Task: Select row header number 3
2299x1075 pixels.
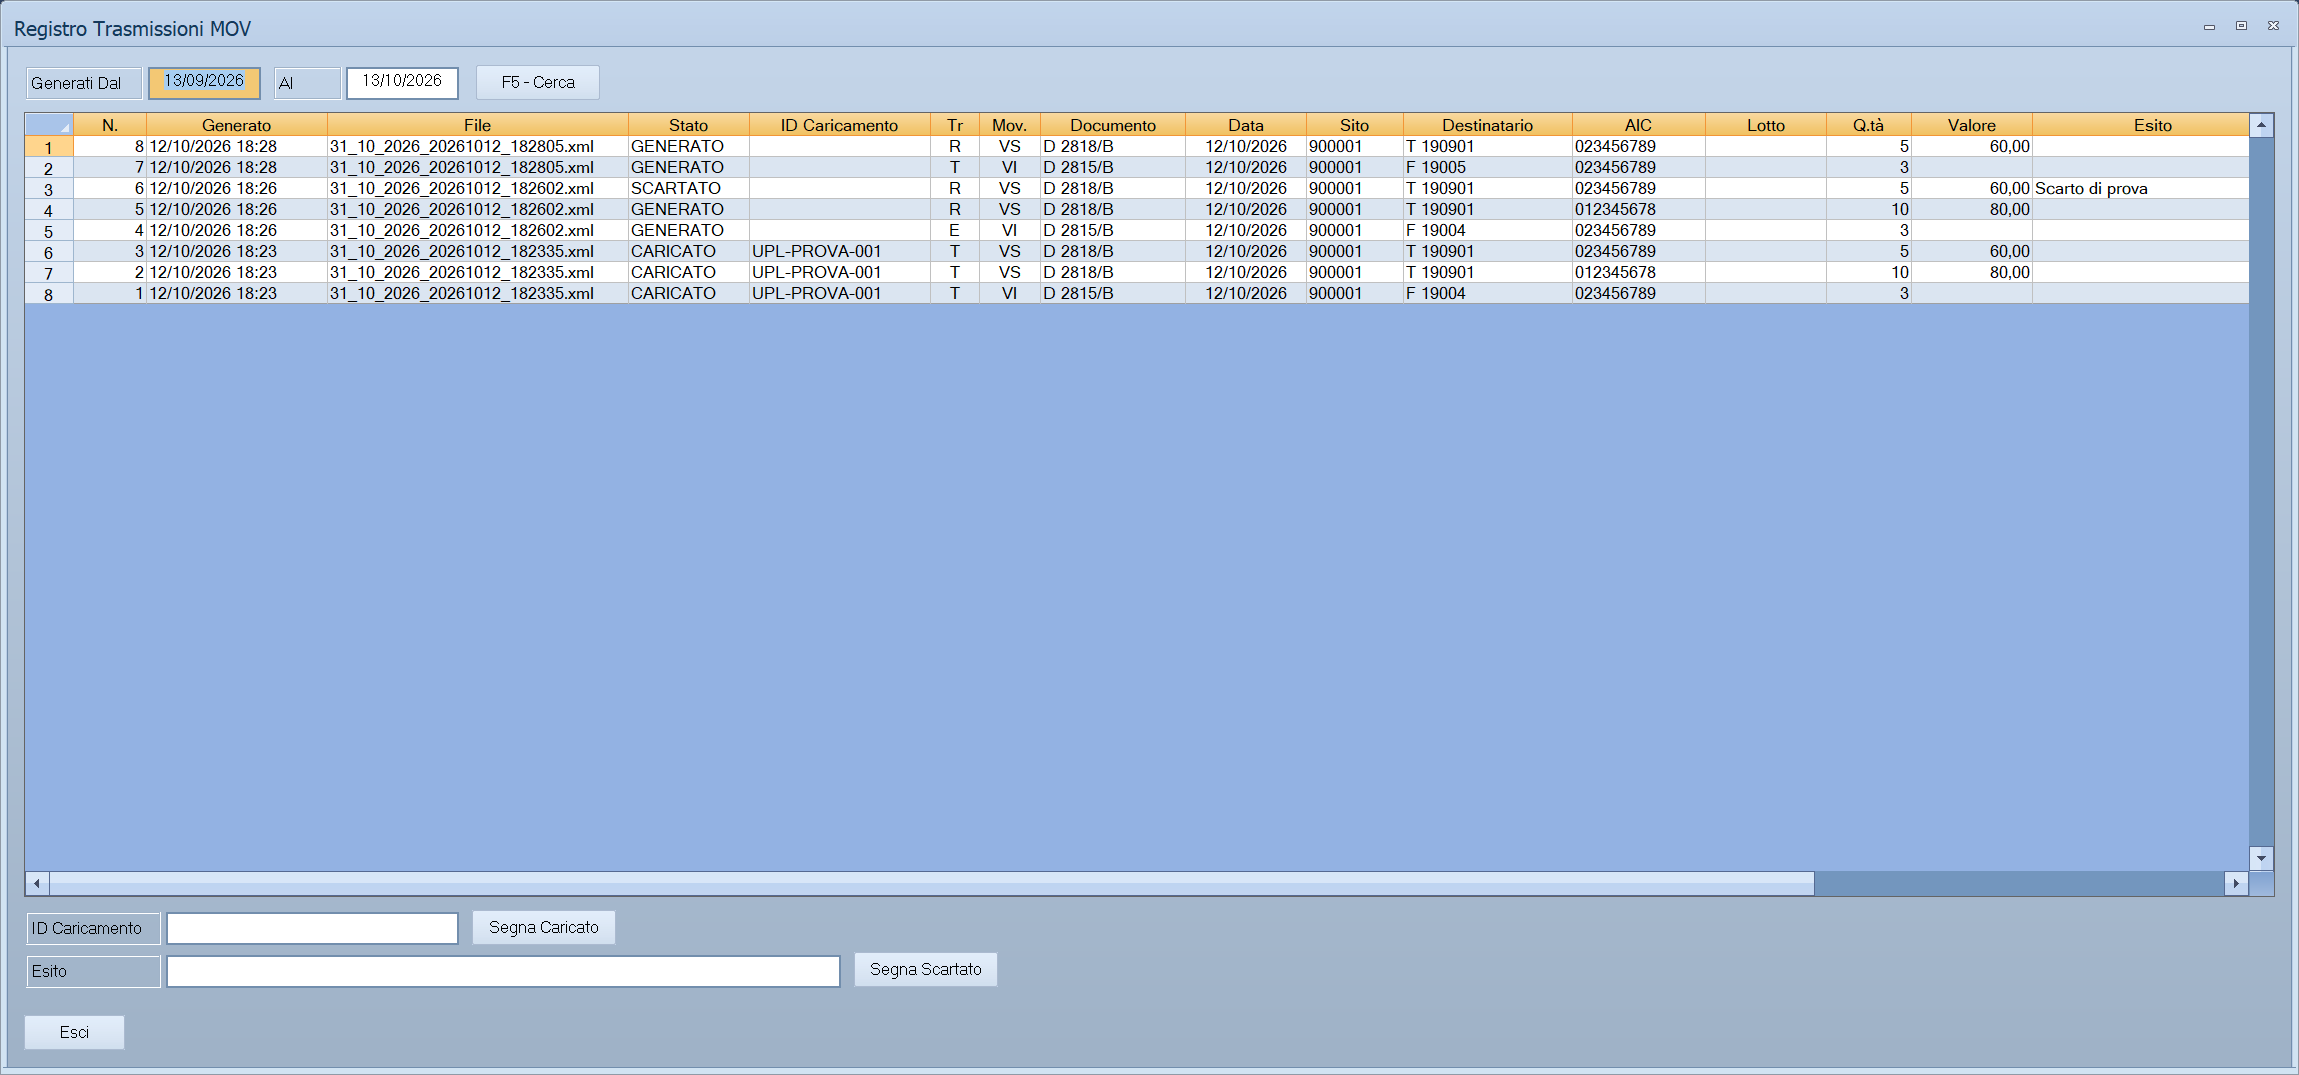Action: pyautogui.click(x=49, y=189)
